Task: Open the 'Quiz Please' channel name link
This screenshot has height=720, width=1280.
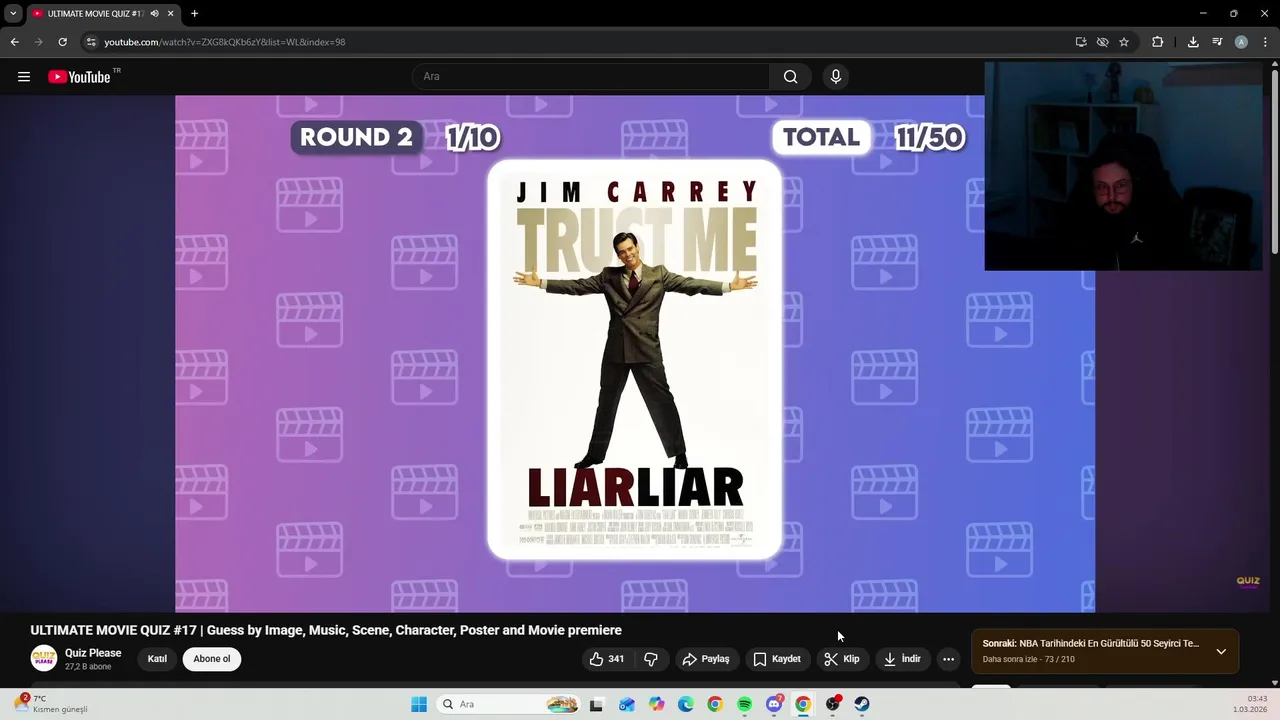Action: tap(93, 653)
